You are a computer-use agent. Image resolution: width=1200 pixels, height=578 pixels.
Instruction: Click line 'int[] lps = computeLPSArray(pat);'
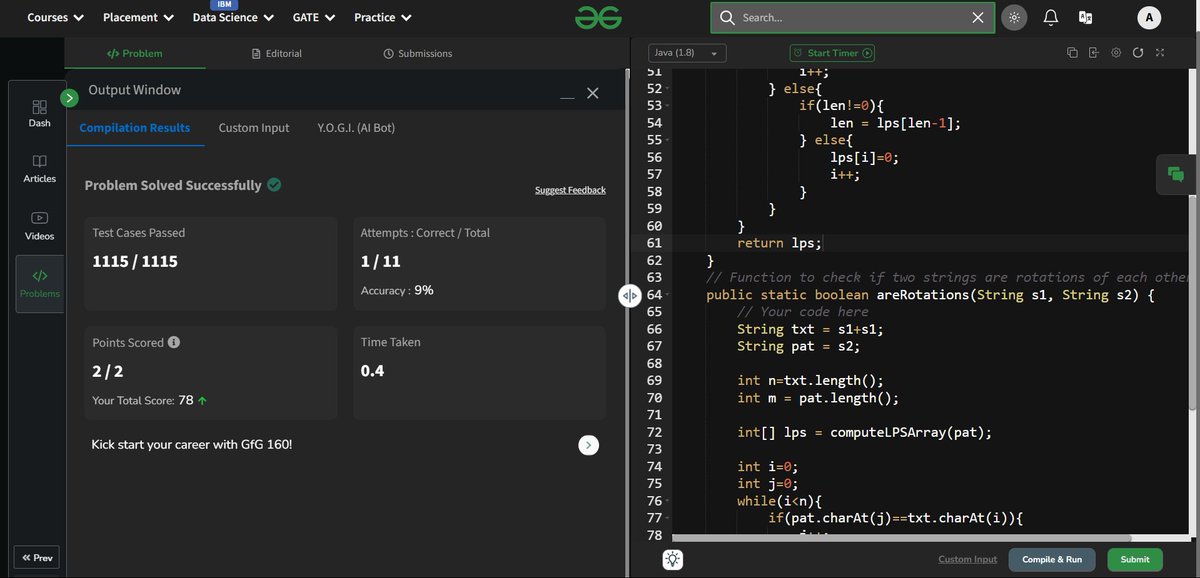tap(865, 432)
